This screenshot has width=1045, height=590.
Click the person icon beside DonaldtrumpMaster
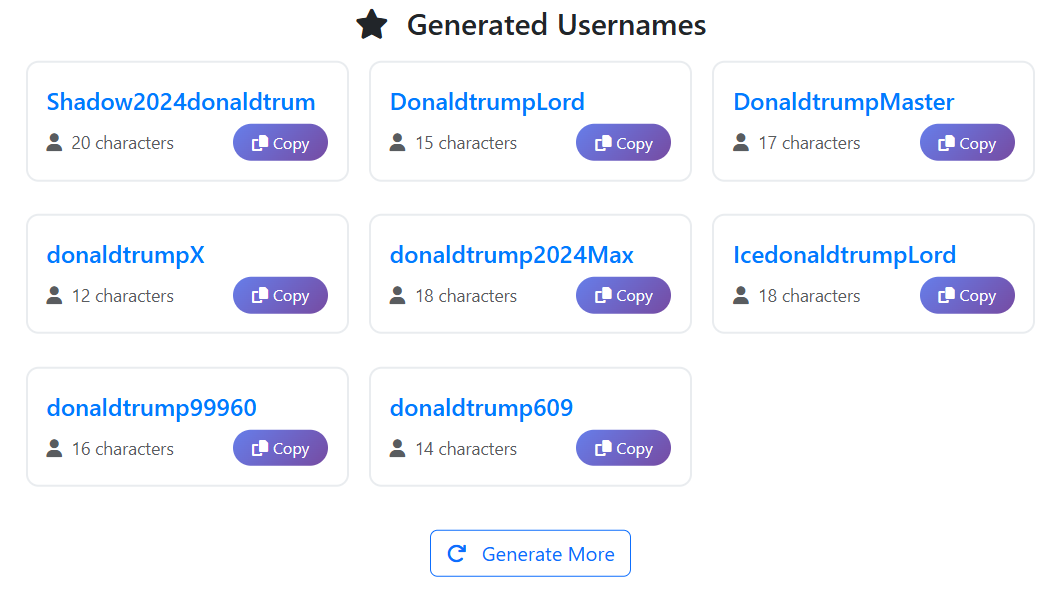point(741,142)
